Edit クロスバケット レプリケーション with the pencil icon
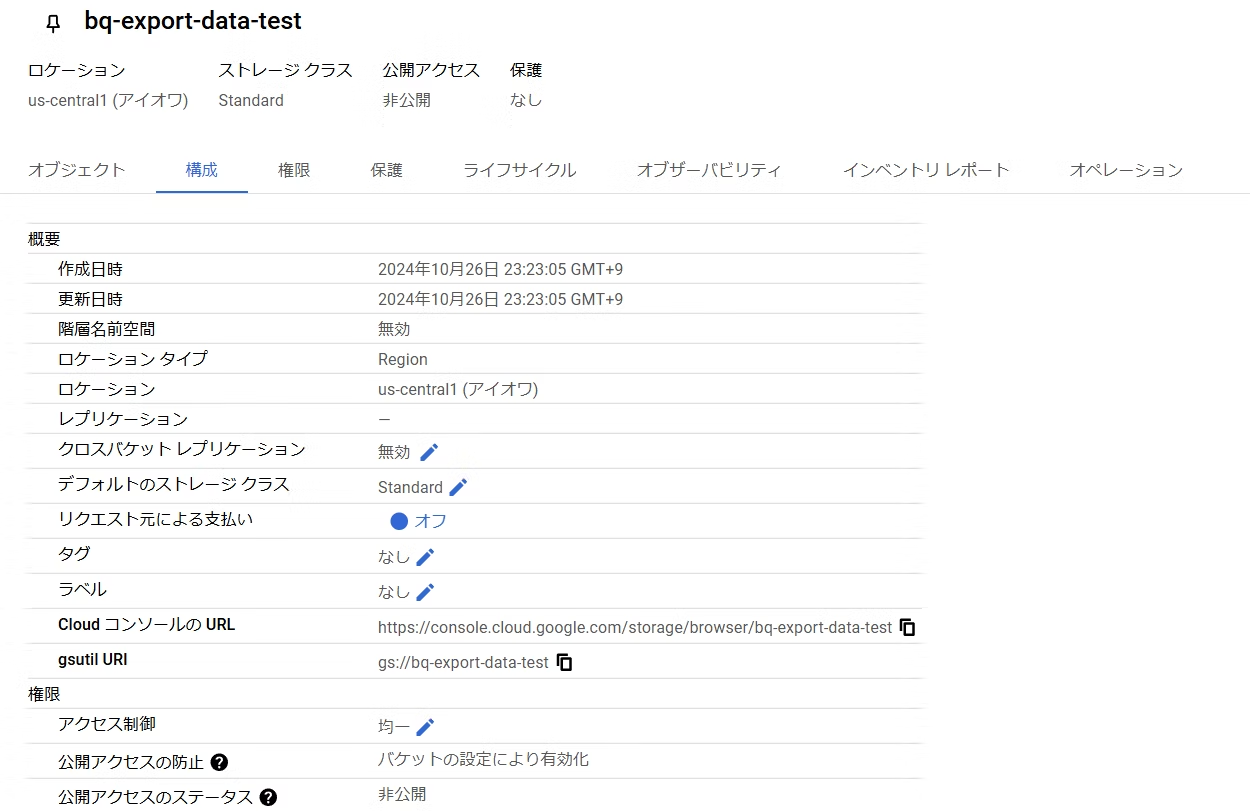The height and width of the screenshot is (811, 1250). point(428,452)
